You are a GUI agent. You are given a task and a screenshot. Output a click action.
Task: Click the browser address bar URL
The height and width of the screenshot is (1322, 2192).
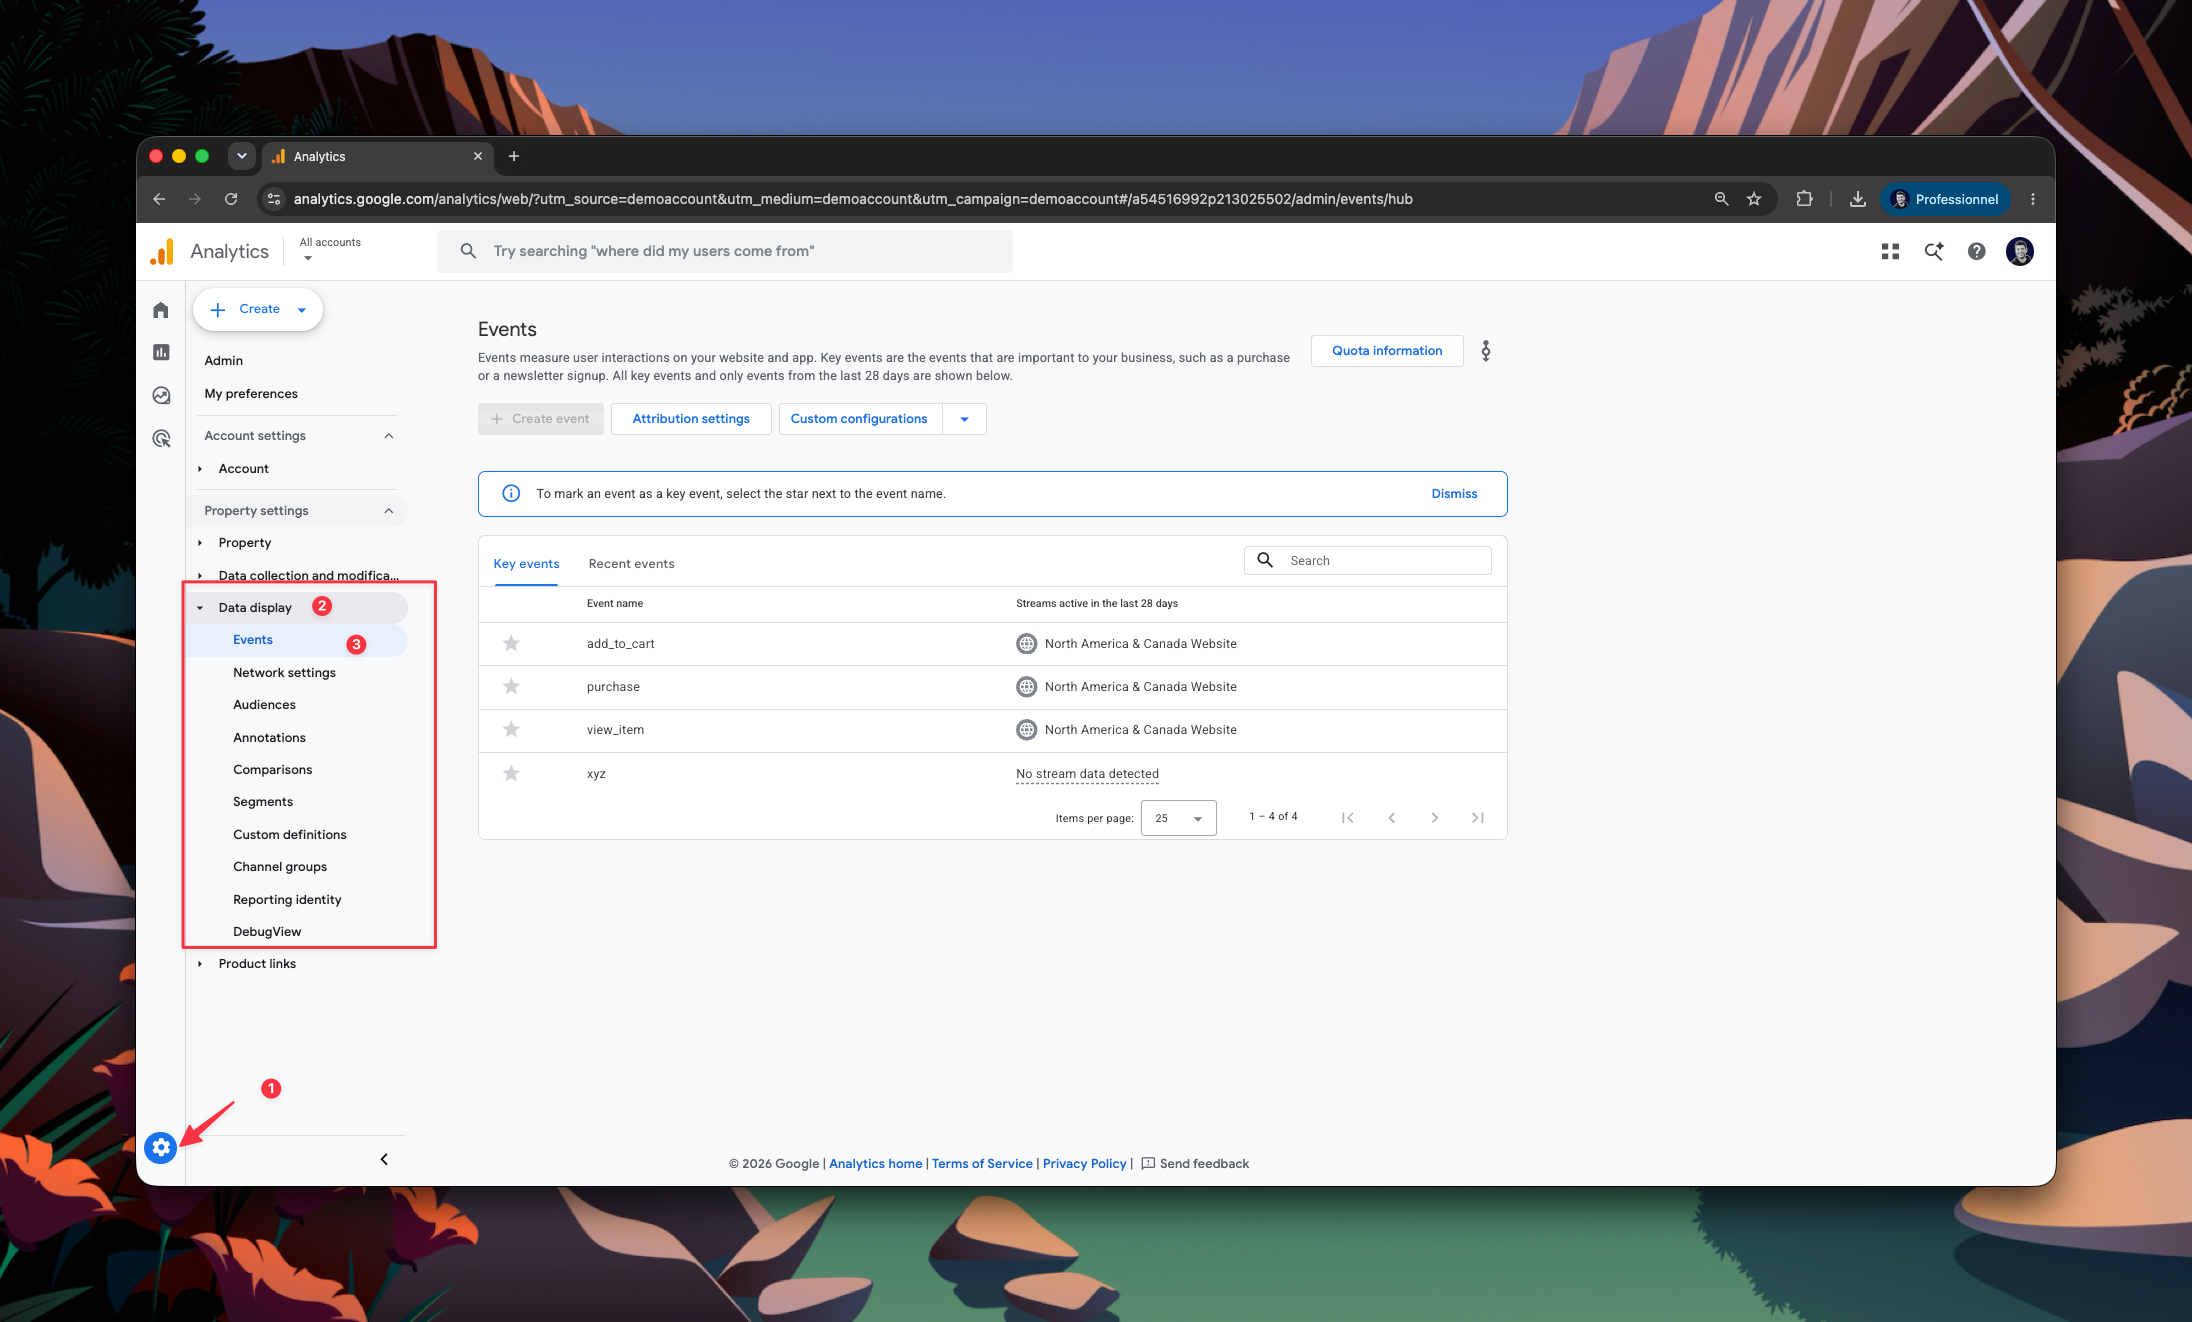pyautogui.click(x=852, y=199)
